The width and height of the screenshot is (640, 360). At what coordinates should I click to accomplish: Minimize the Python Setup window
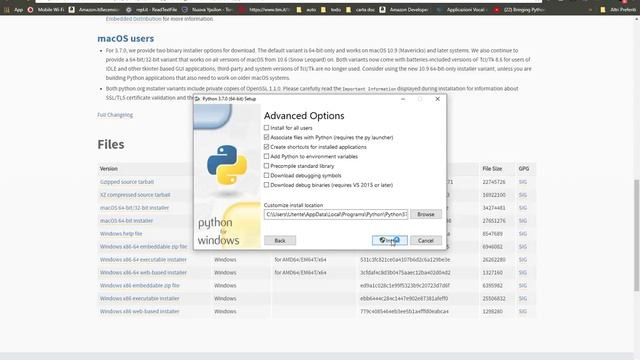403,99
